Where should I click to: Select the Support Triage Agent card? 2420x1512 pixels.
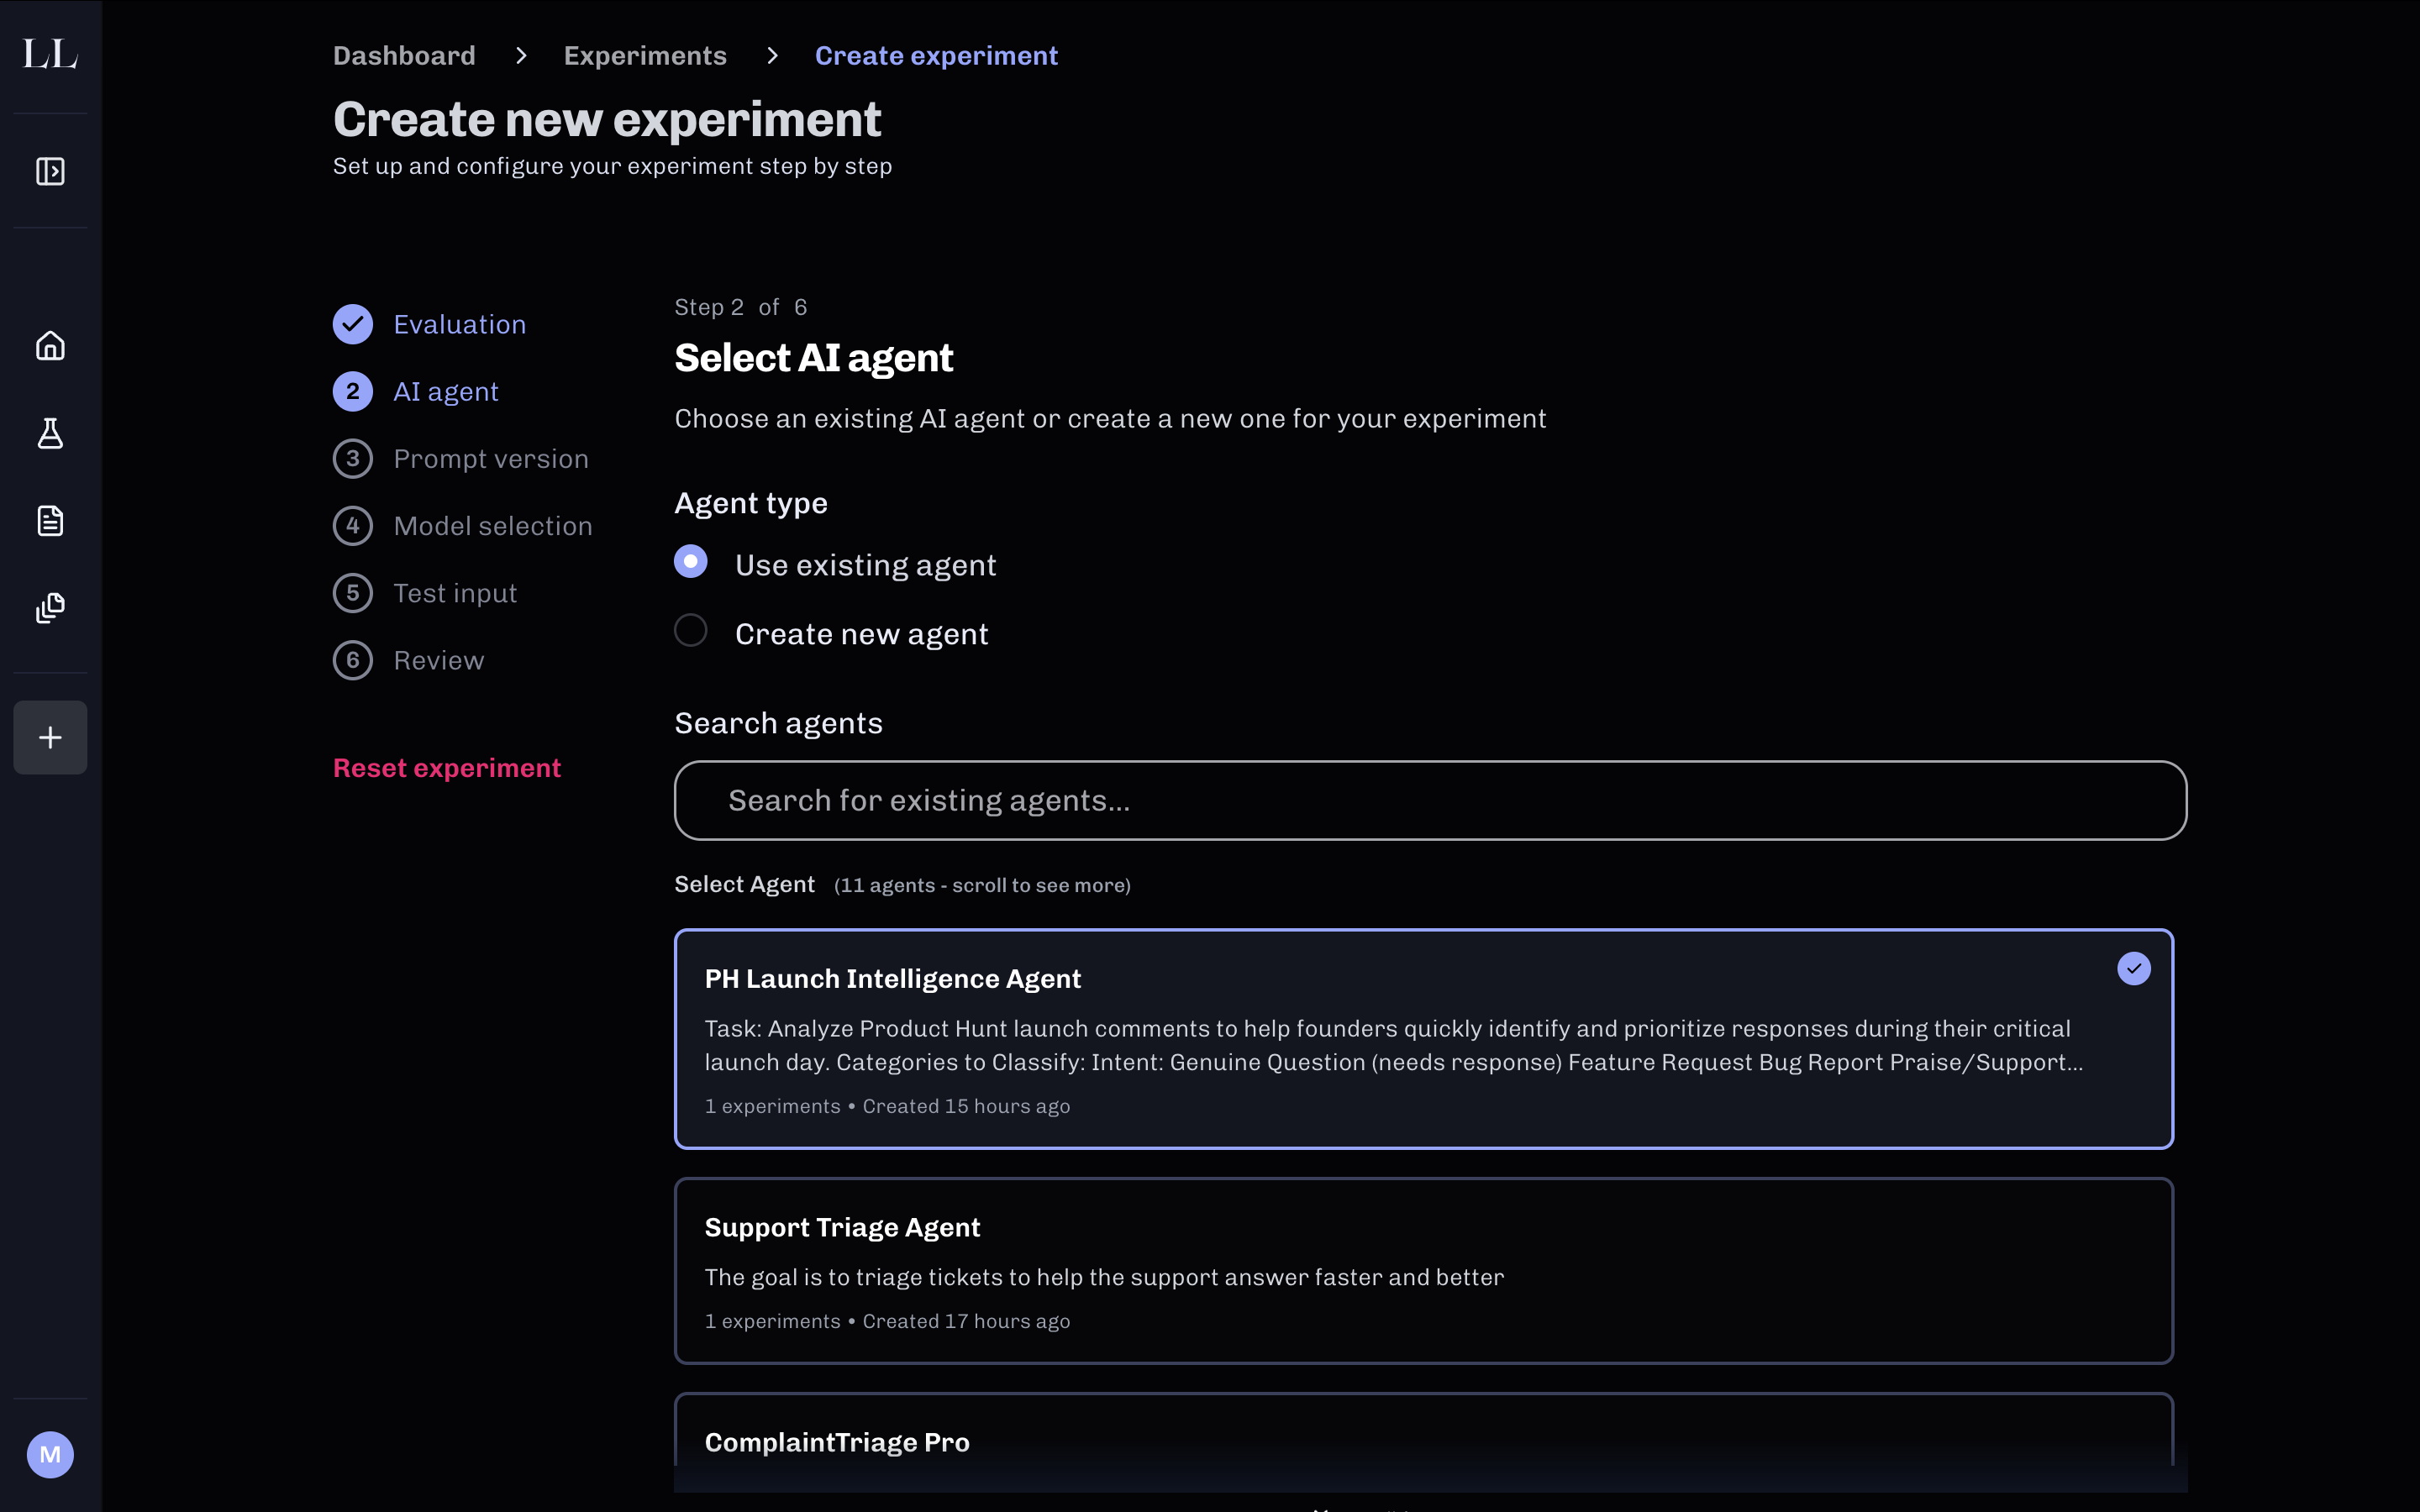pyautogui.click(x=1423, y=1270)
